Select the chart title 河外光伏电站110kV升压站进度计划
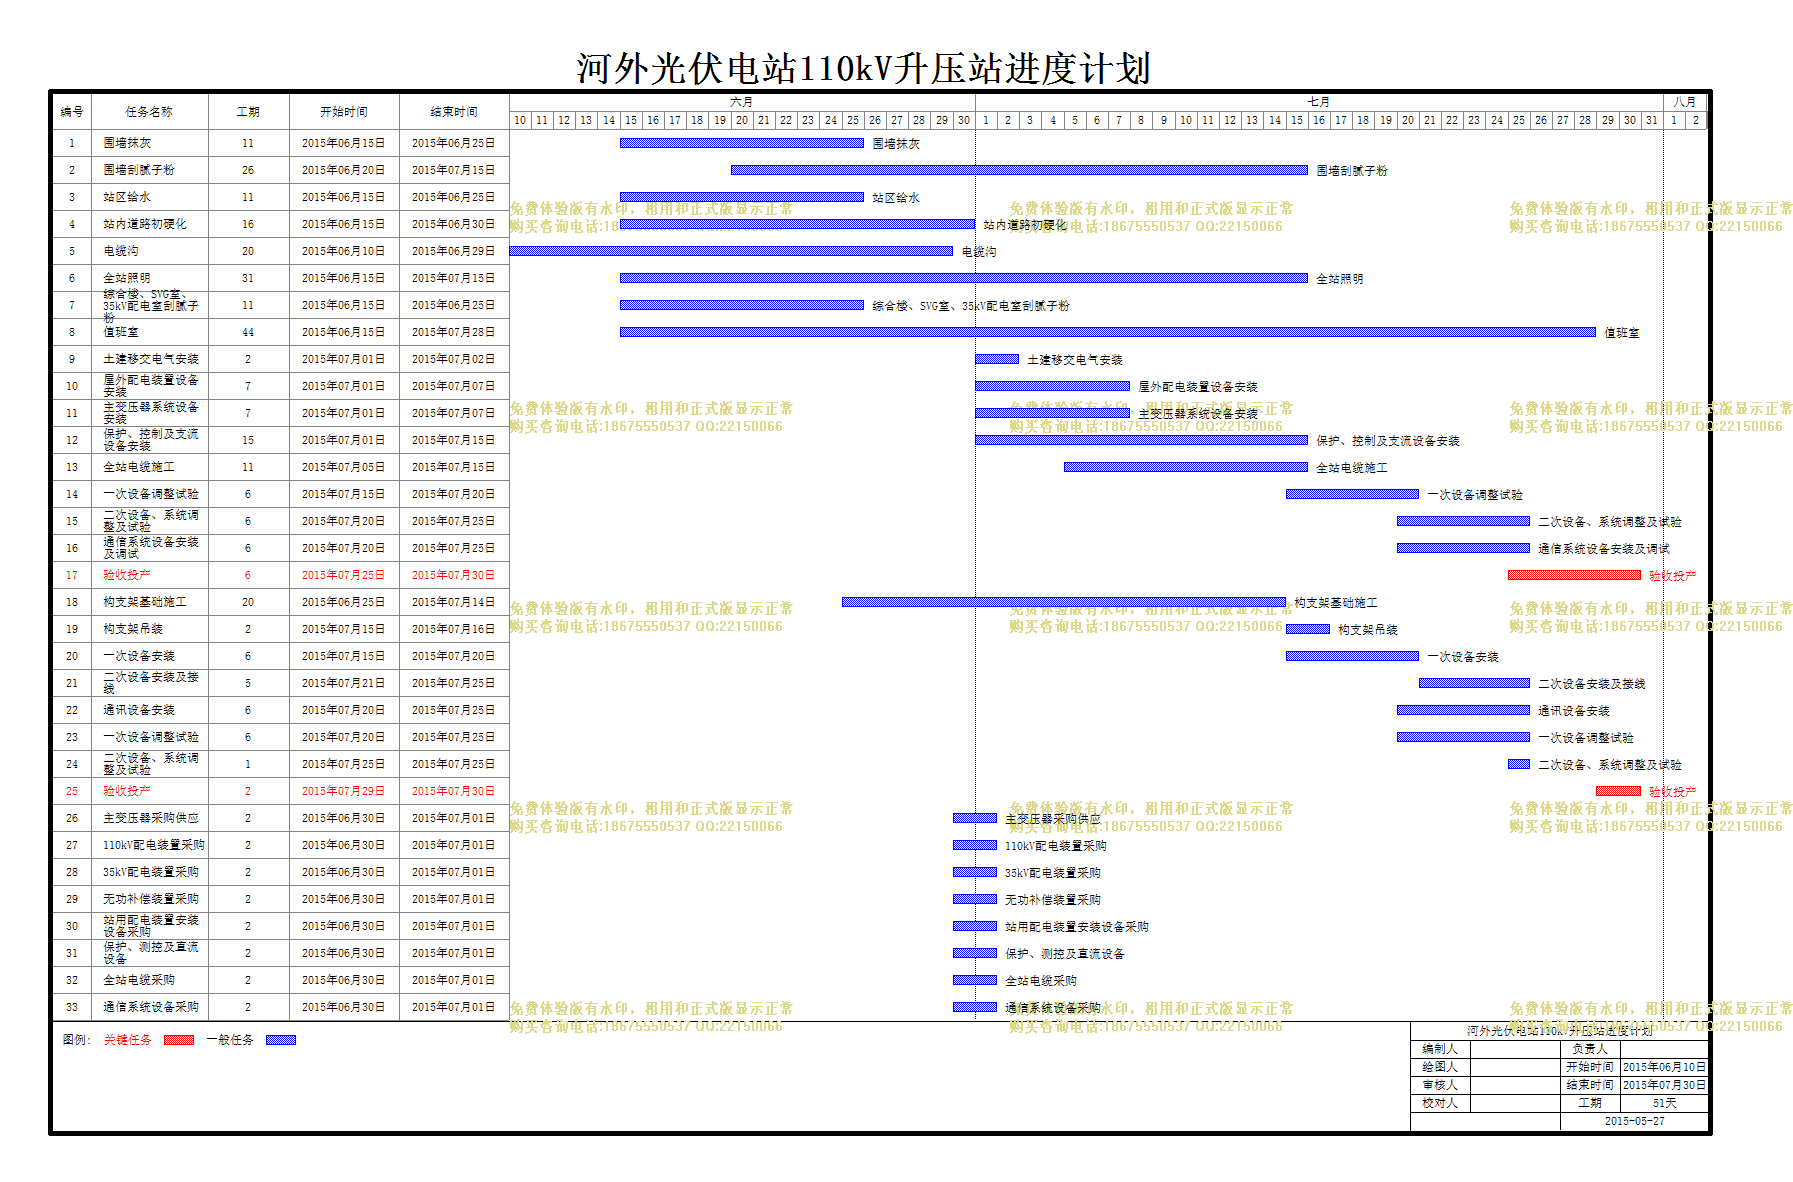 pos(863,68)
